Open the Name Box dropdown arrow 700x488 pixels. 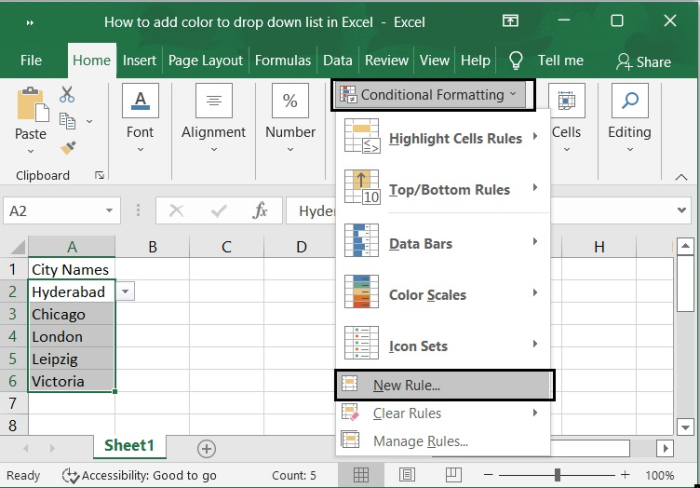109,211
